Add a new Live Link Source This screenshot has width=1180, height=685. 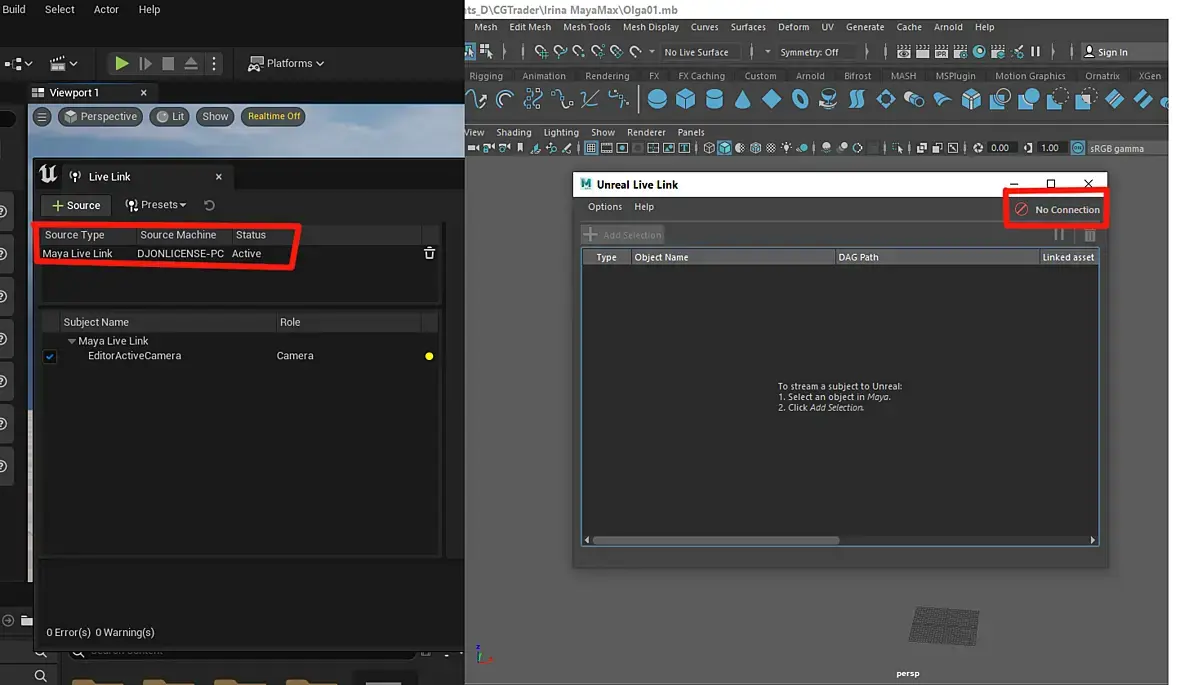[75, 206]
